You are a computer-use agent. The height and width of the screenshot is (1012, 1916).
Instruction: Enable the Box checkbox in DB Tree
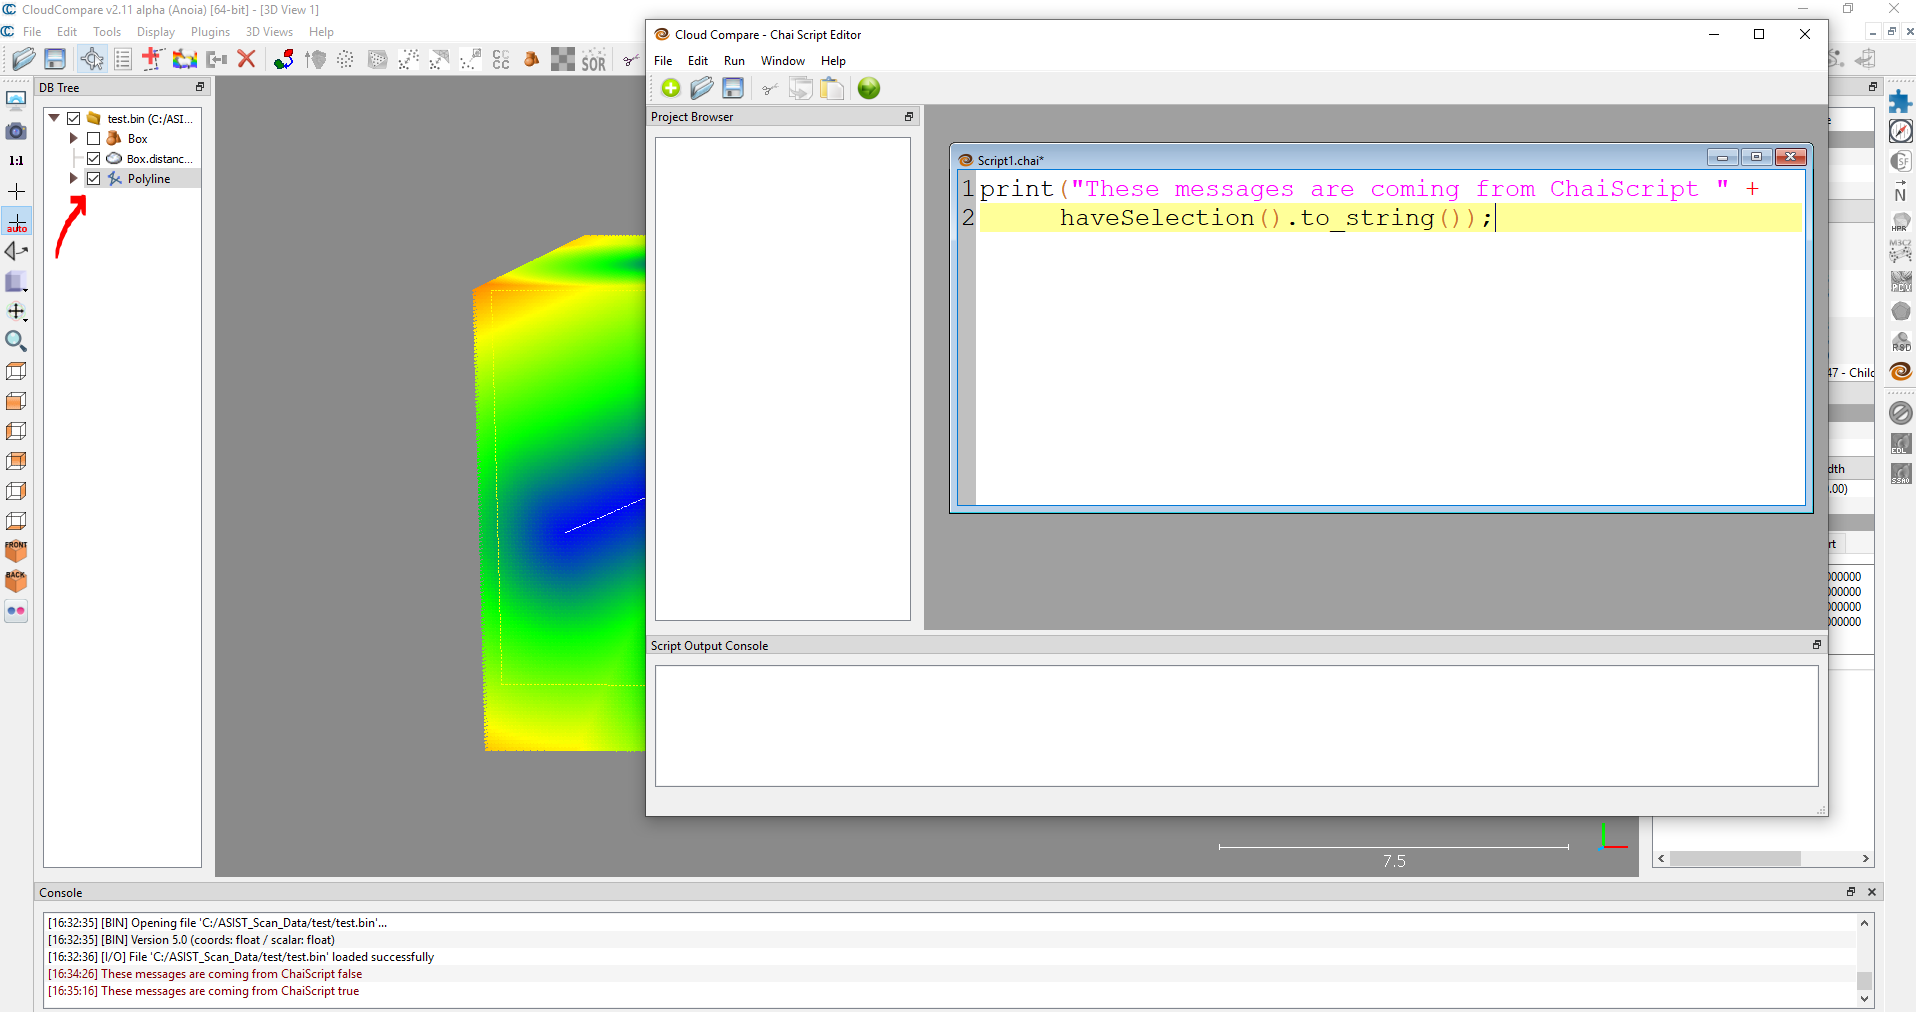click(94, 139)
